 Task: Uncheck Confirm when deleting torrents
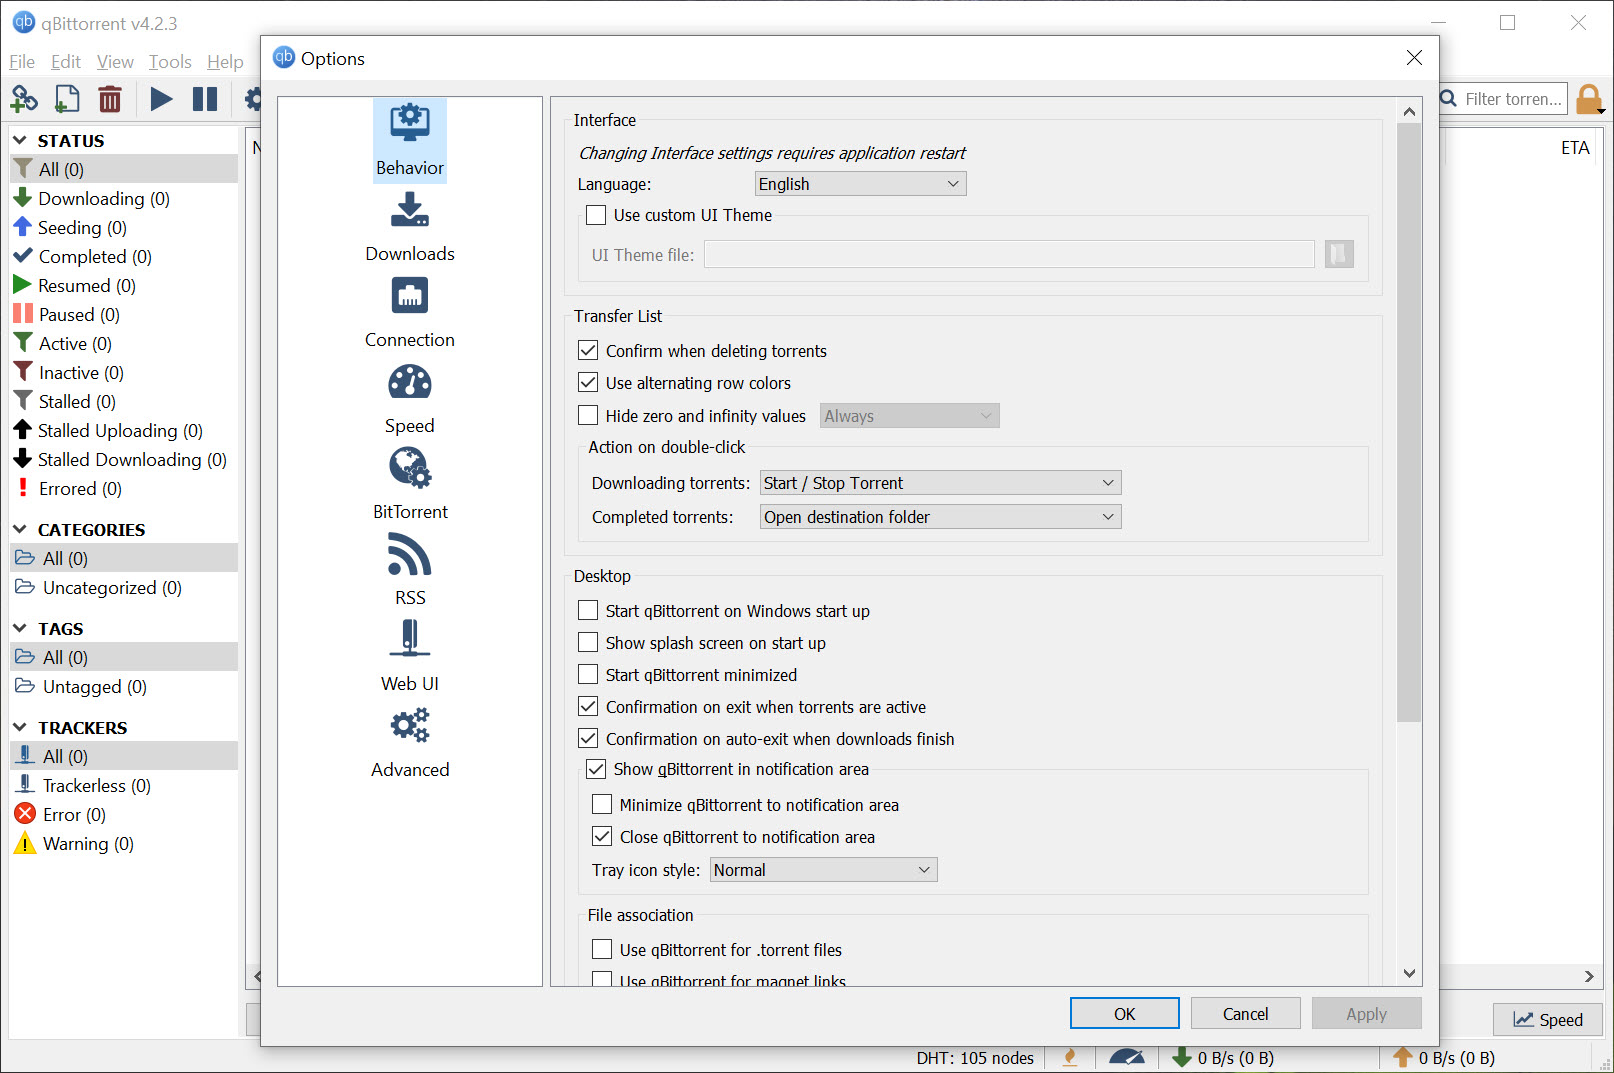coord(588,351)
